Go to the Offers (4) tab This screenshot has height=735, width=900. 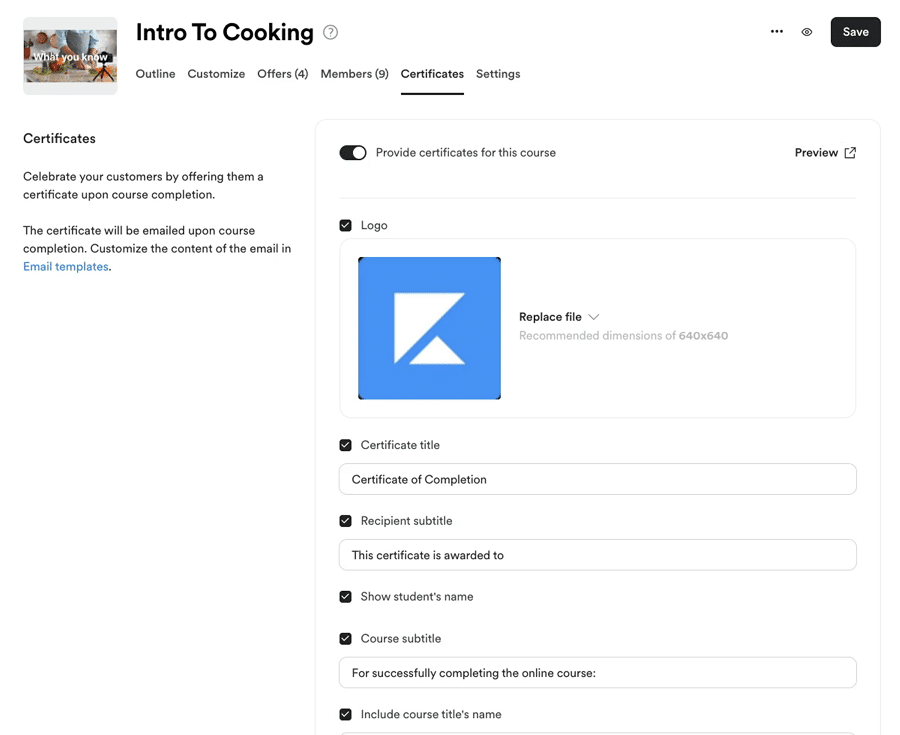pyautogui.click(x=282, y=74)
